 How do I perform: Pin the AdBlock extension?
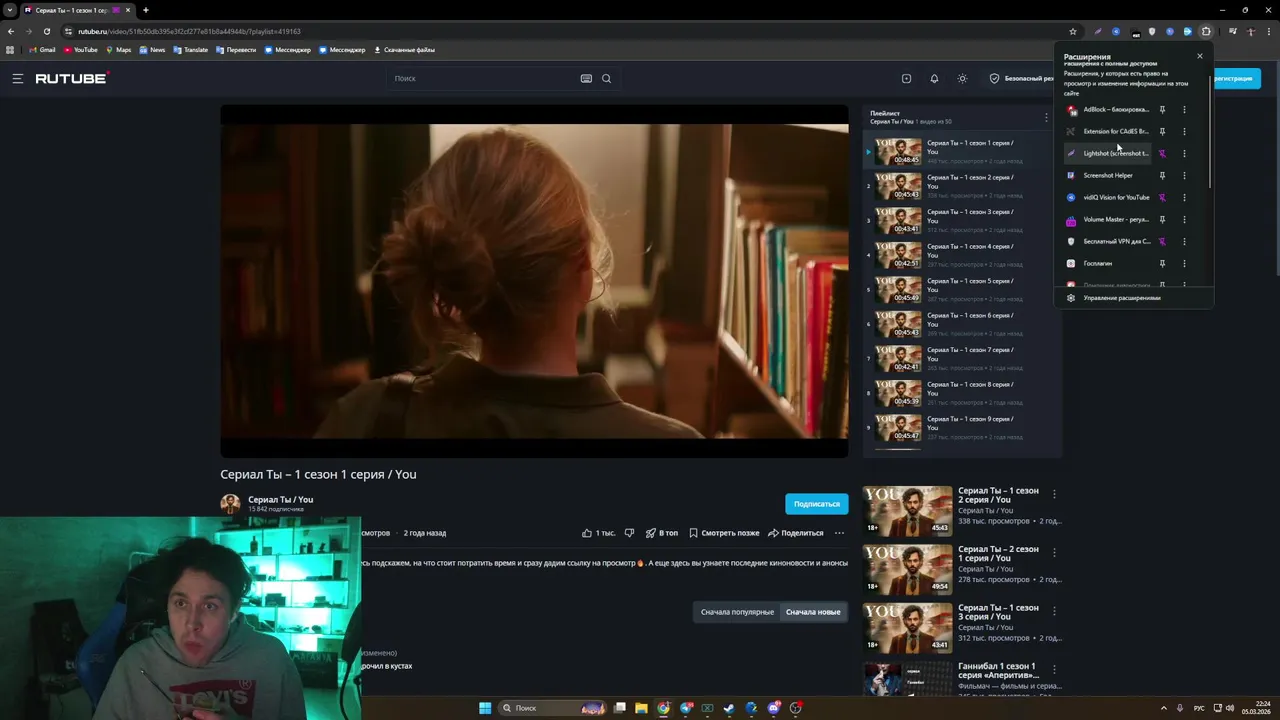(1162, 110)
